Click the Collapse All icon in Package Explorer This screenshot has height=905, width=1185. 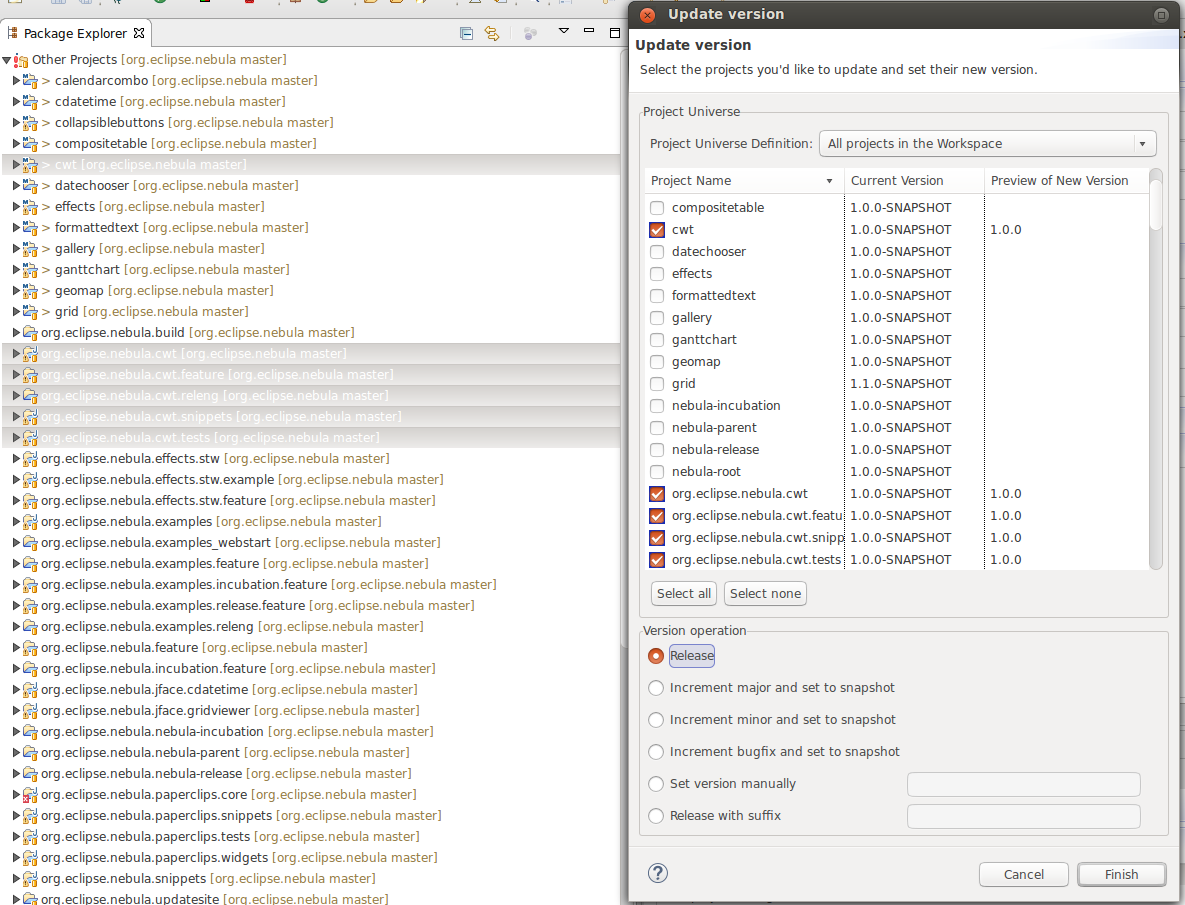[x=466, y=33]
